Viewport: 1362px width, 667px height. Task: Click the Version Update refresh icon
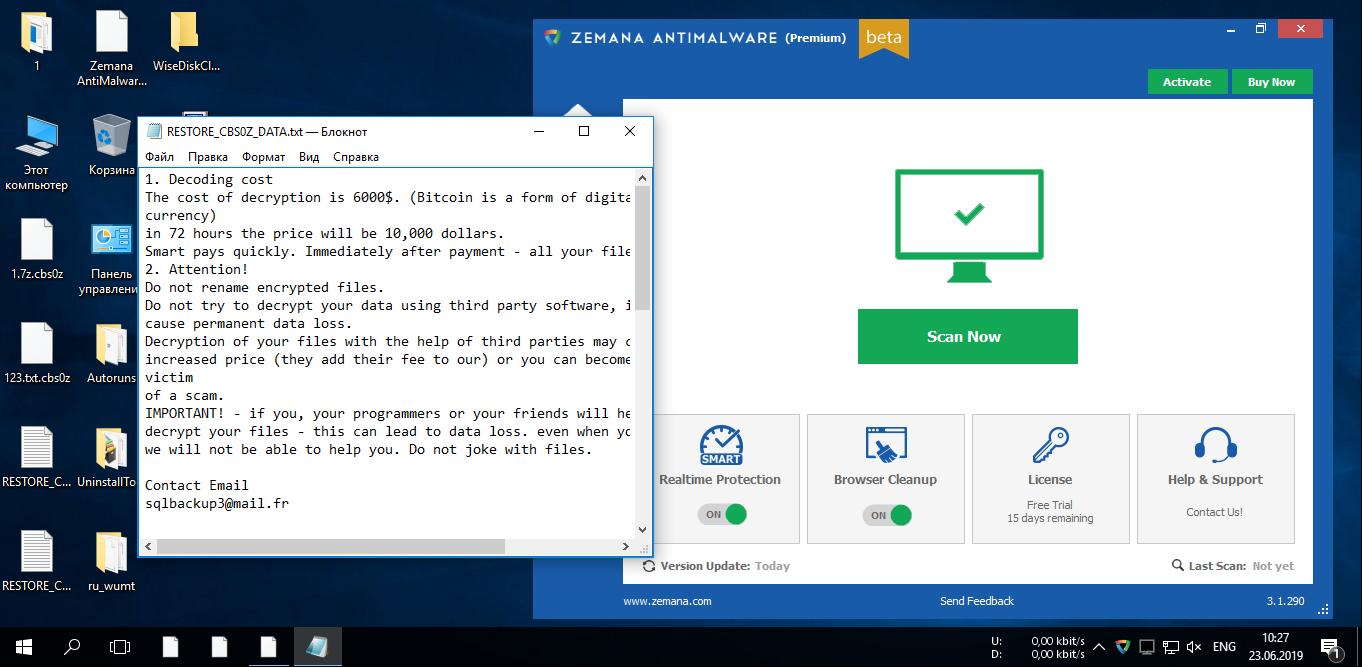[649, 566]
